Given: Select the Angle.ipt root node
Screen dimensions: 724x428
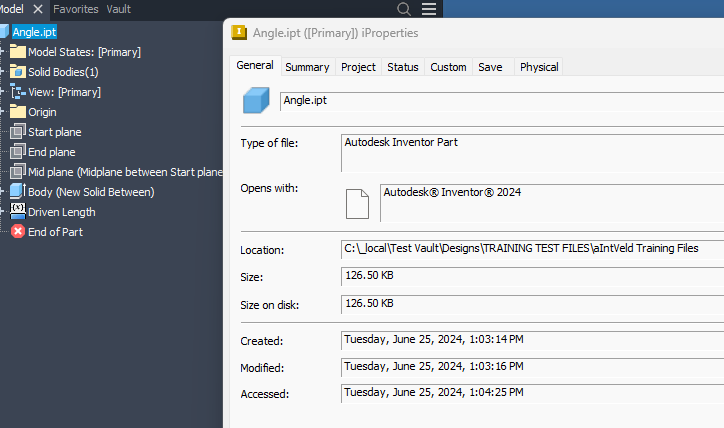Looking at the screenshot, I should pyautogui.click(x=34, y=32).
